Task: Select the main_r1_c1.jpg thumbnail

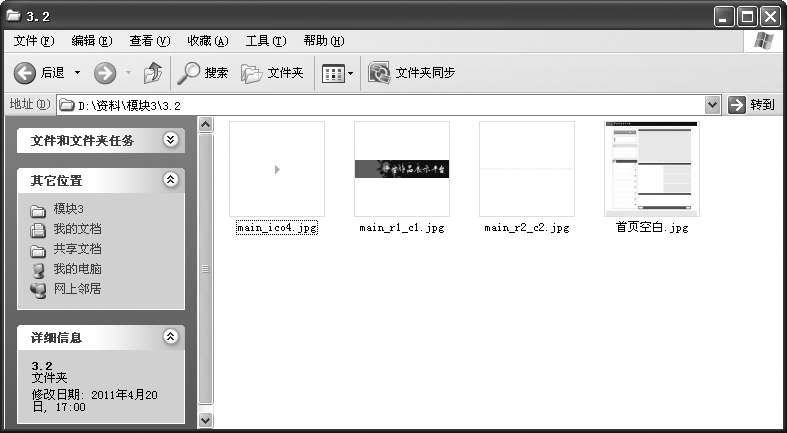Action: pos(402,169)
